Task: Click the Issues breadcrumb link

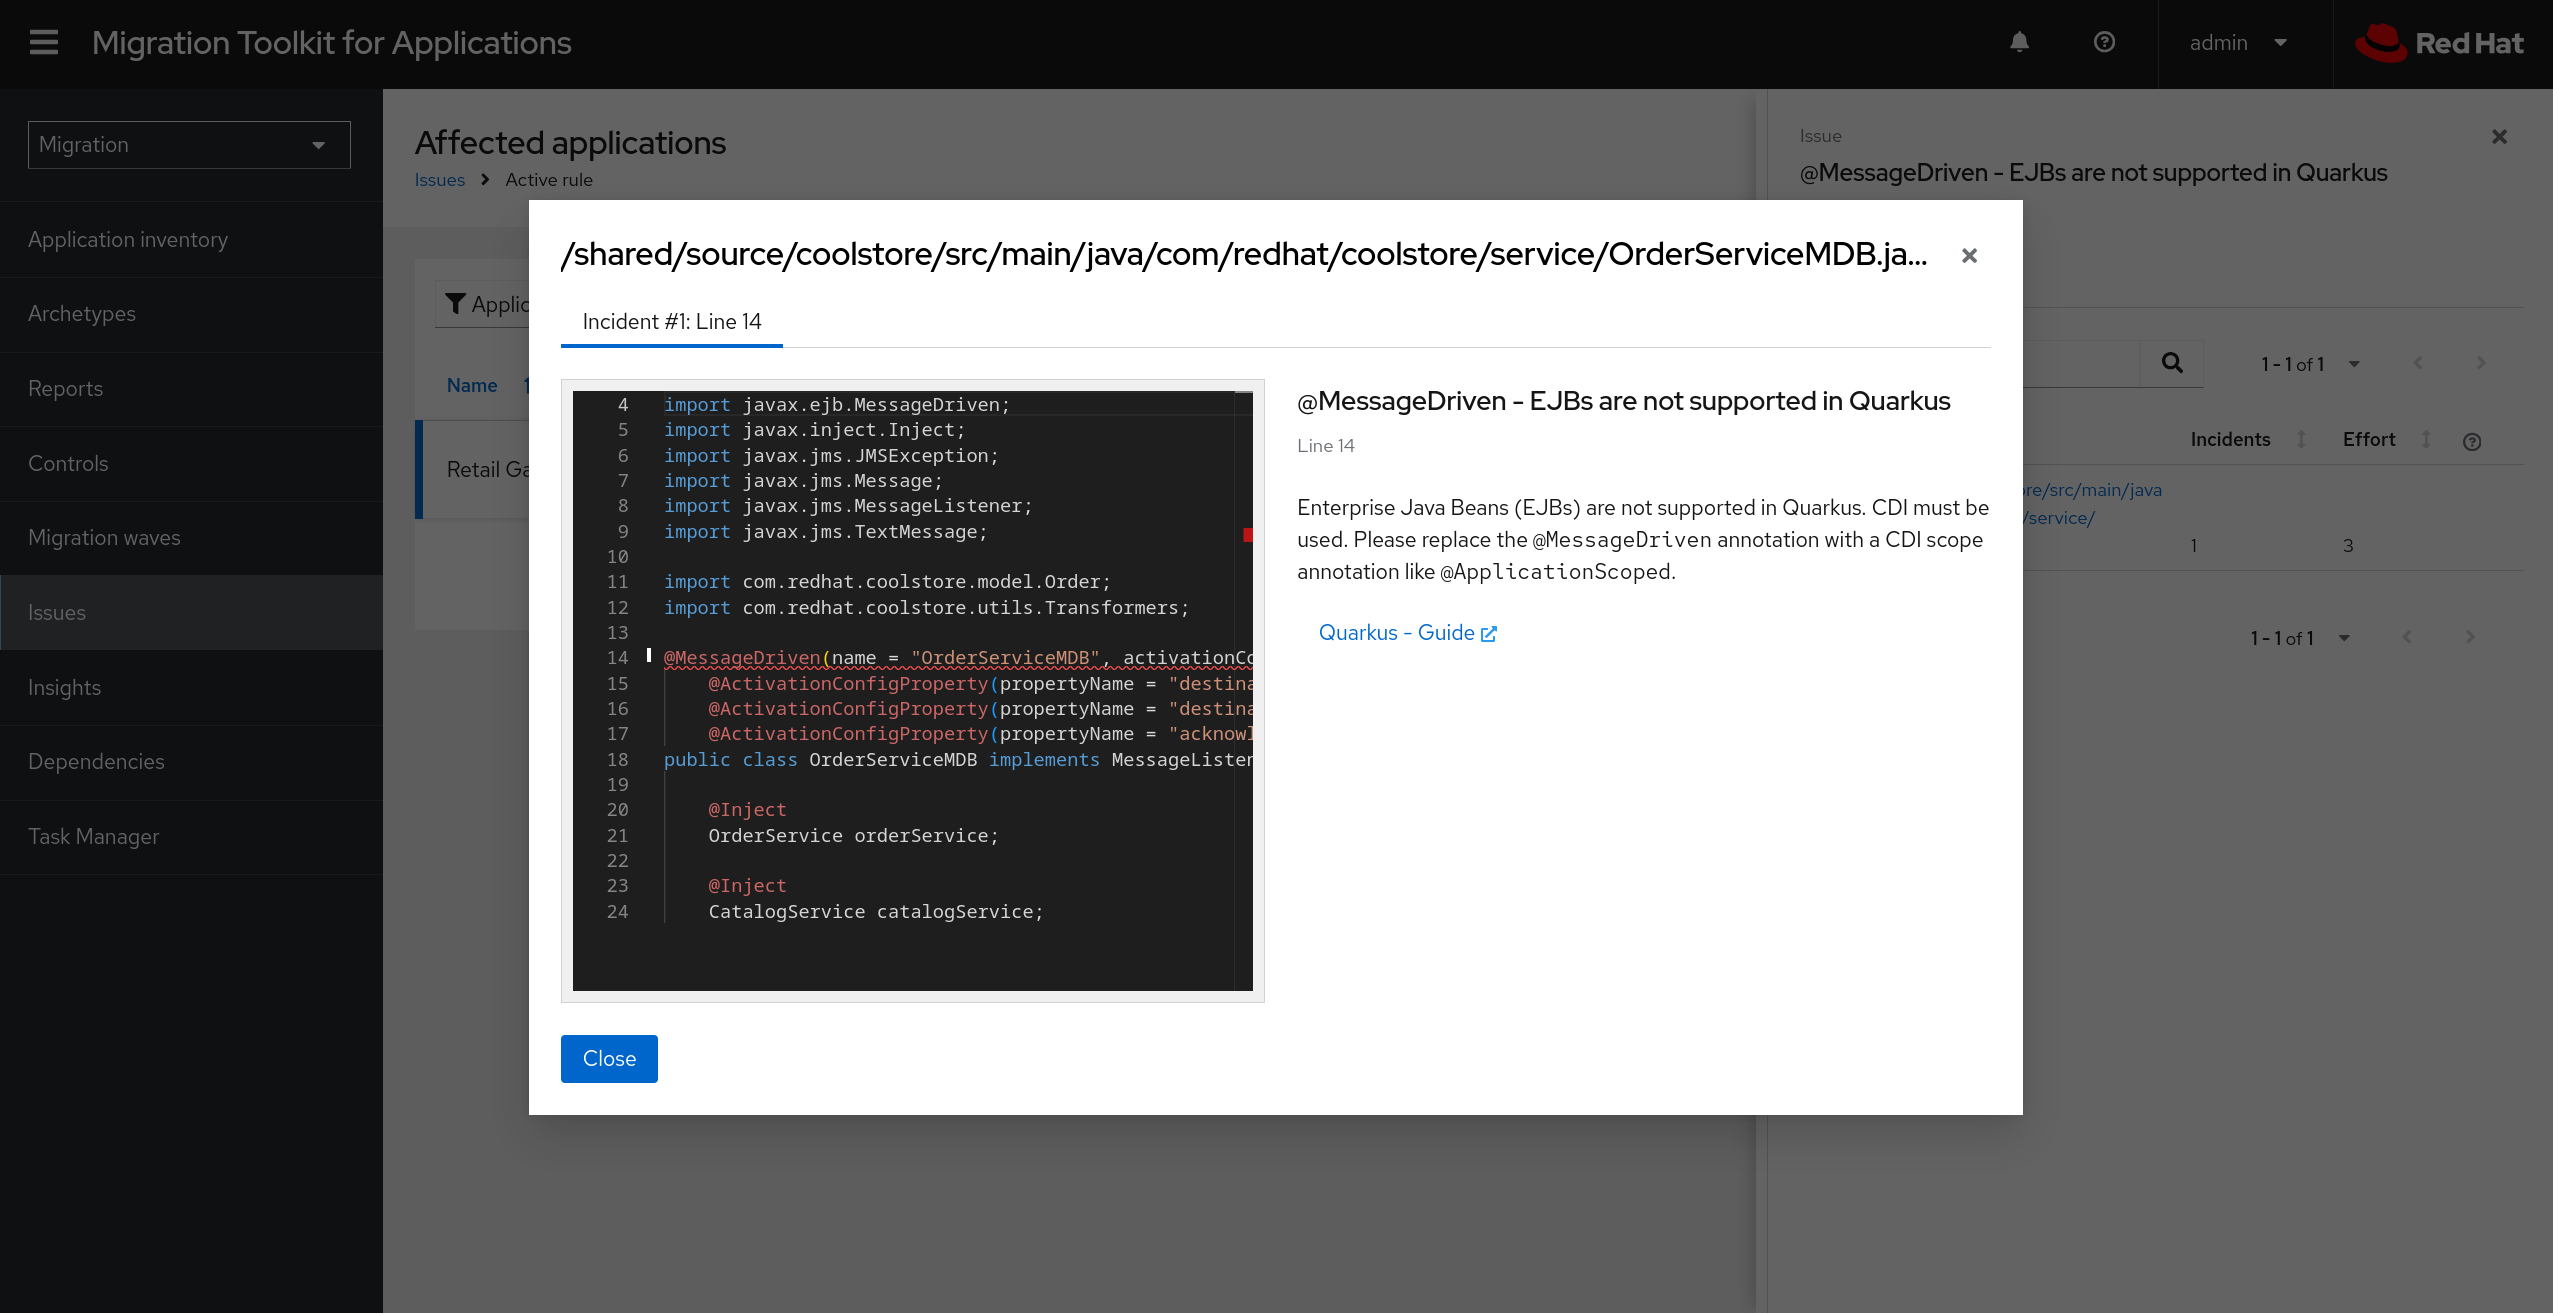Action: click(x=439, y=180)
